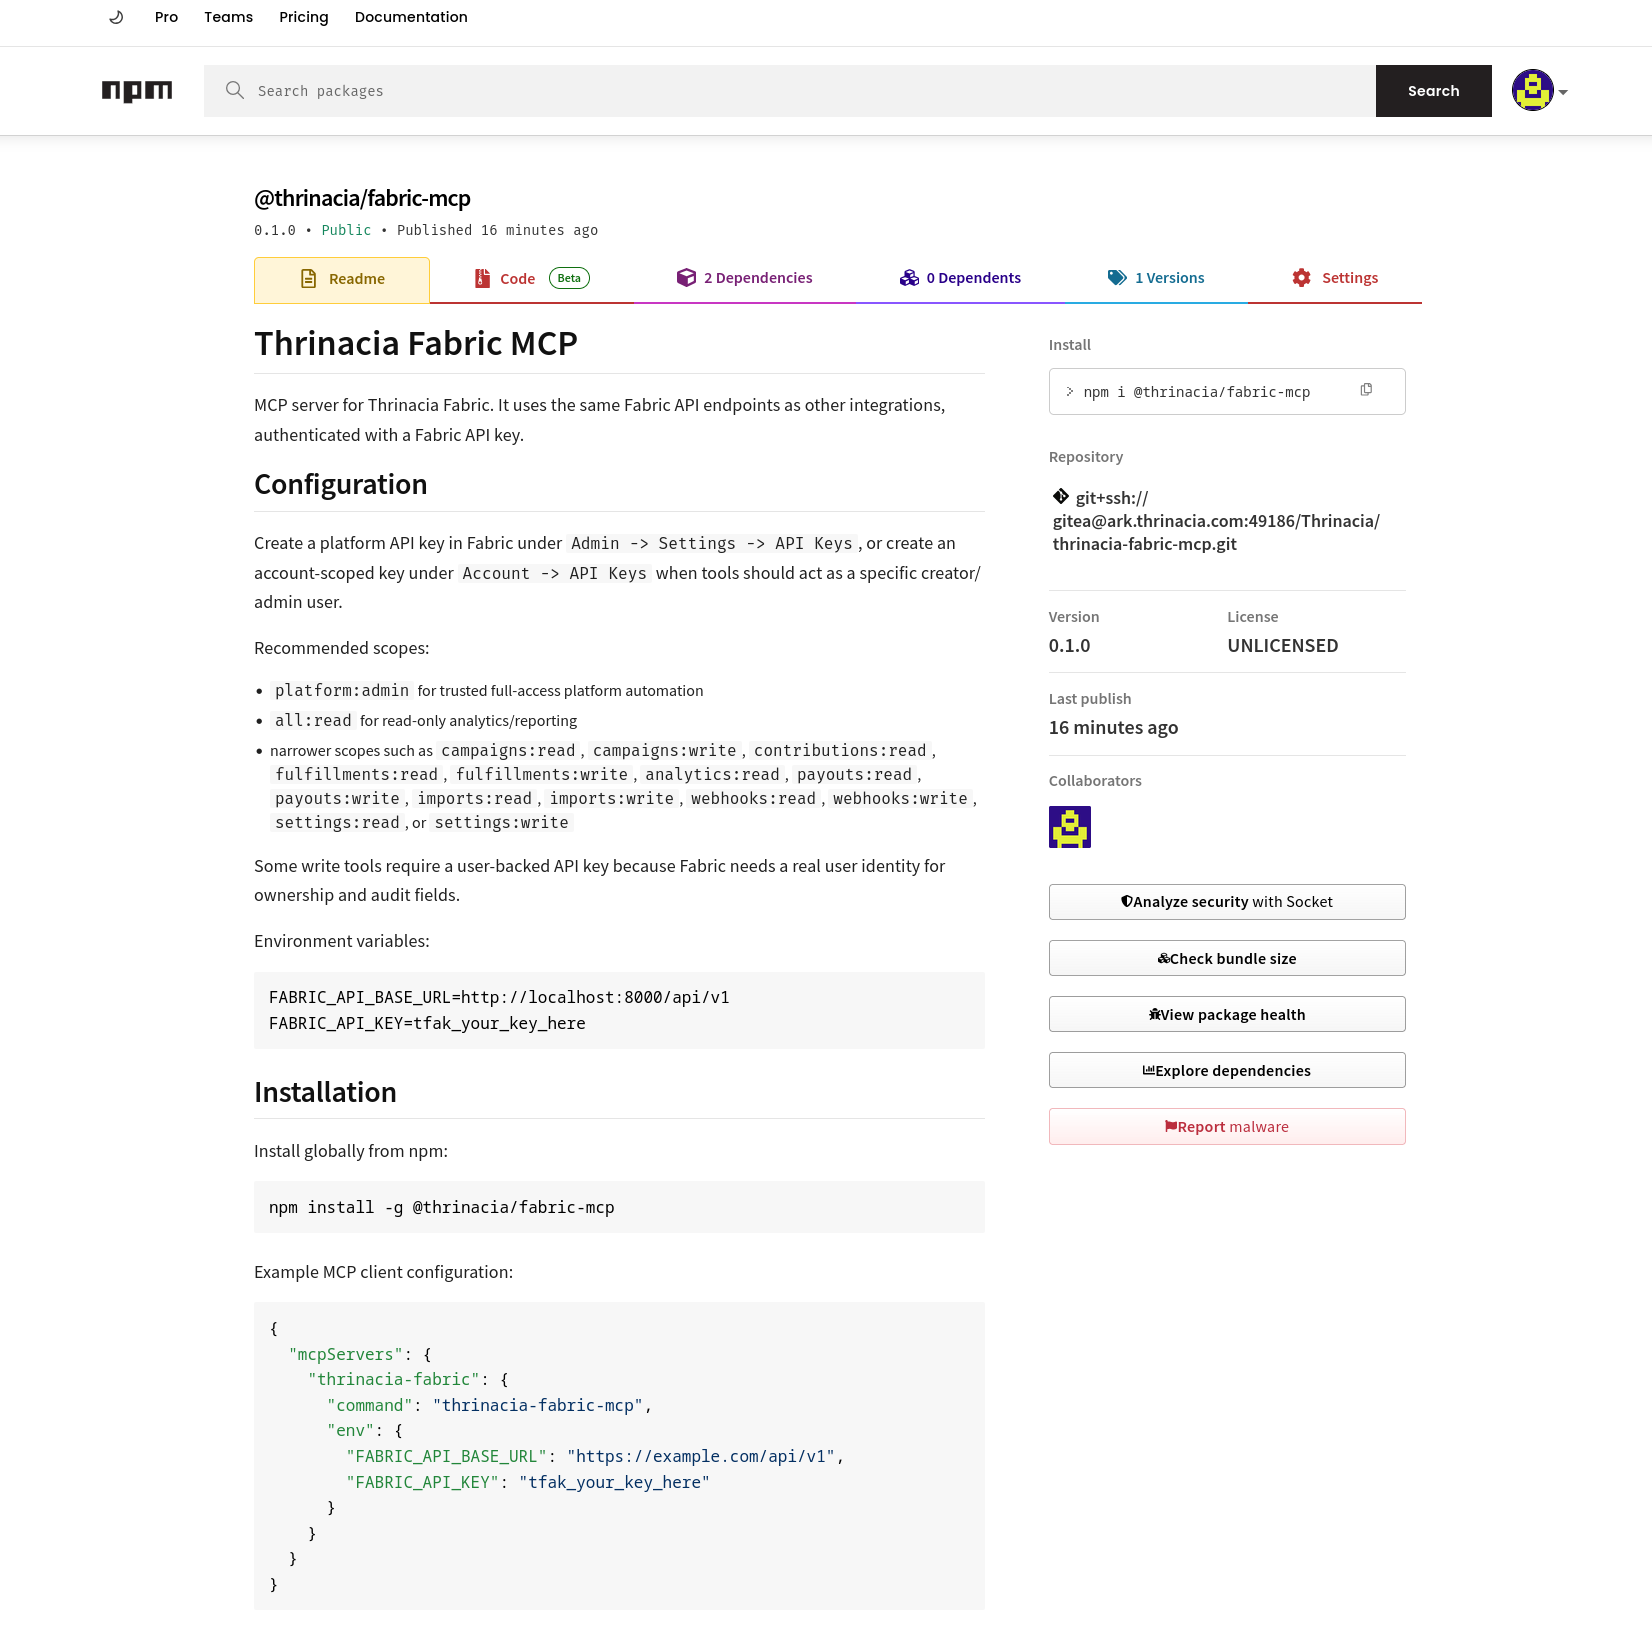This screenshot has height=1627, width=1652.
Task: Click the Code file icon
Action: (x=482, y=278)
